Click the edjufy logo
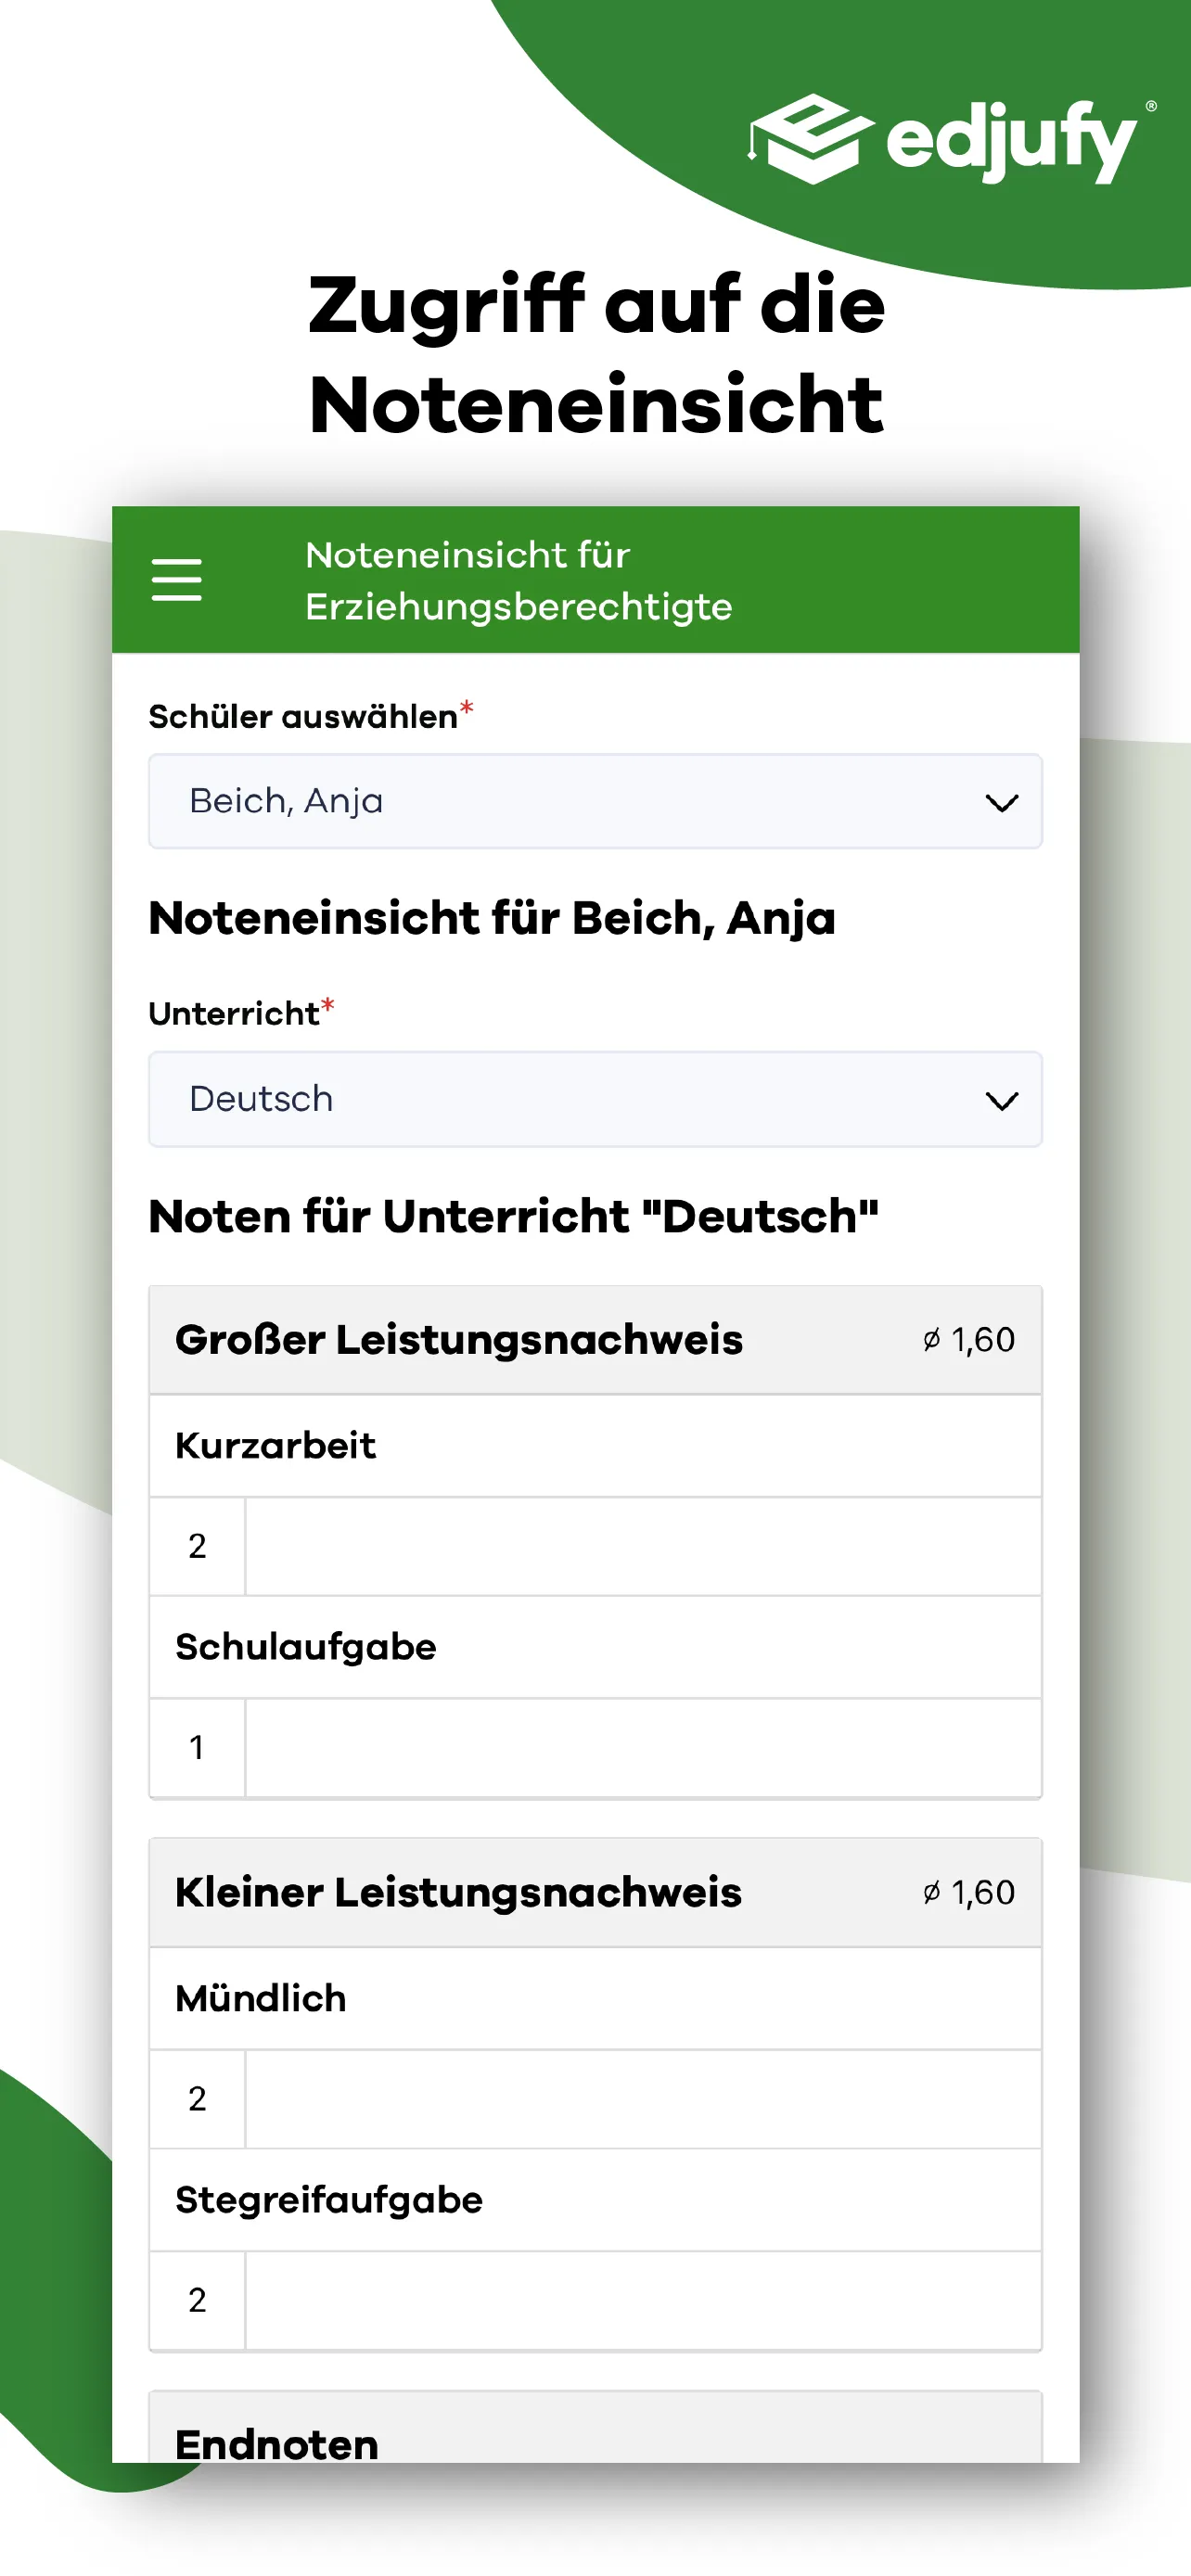The width and height of the screenshot is (1191, 2576). [x=950, y=140]
